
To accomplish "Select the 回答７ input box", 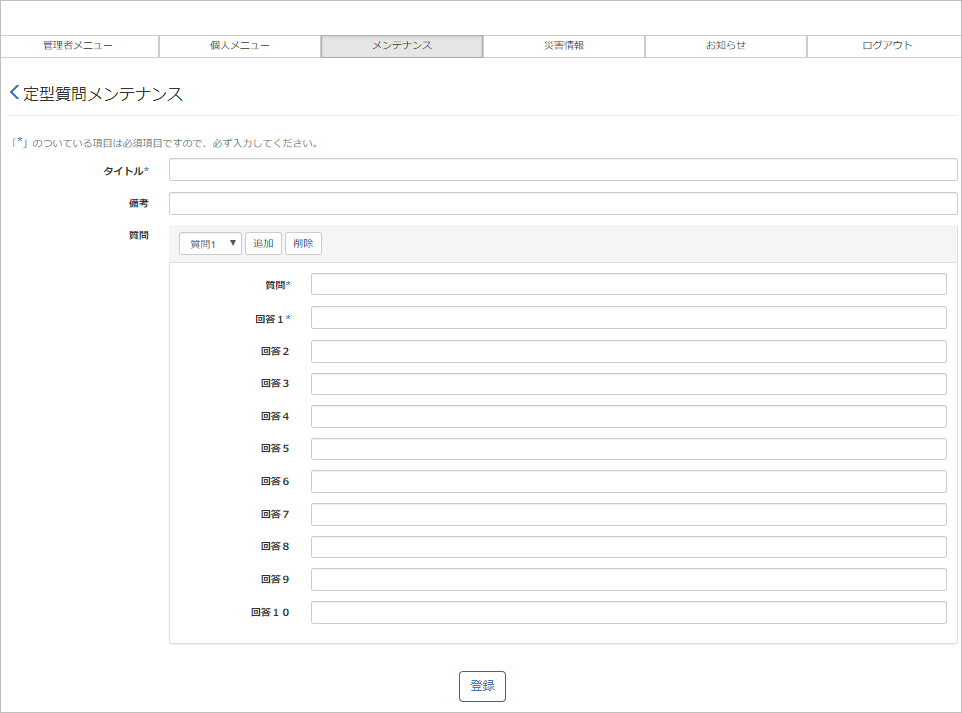I will pyautogui.click(x=628, y=515).
